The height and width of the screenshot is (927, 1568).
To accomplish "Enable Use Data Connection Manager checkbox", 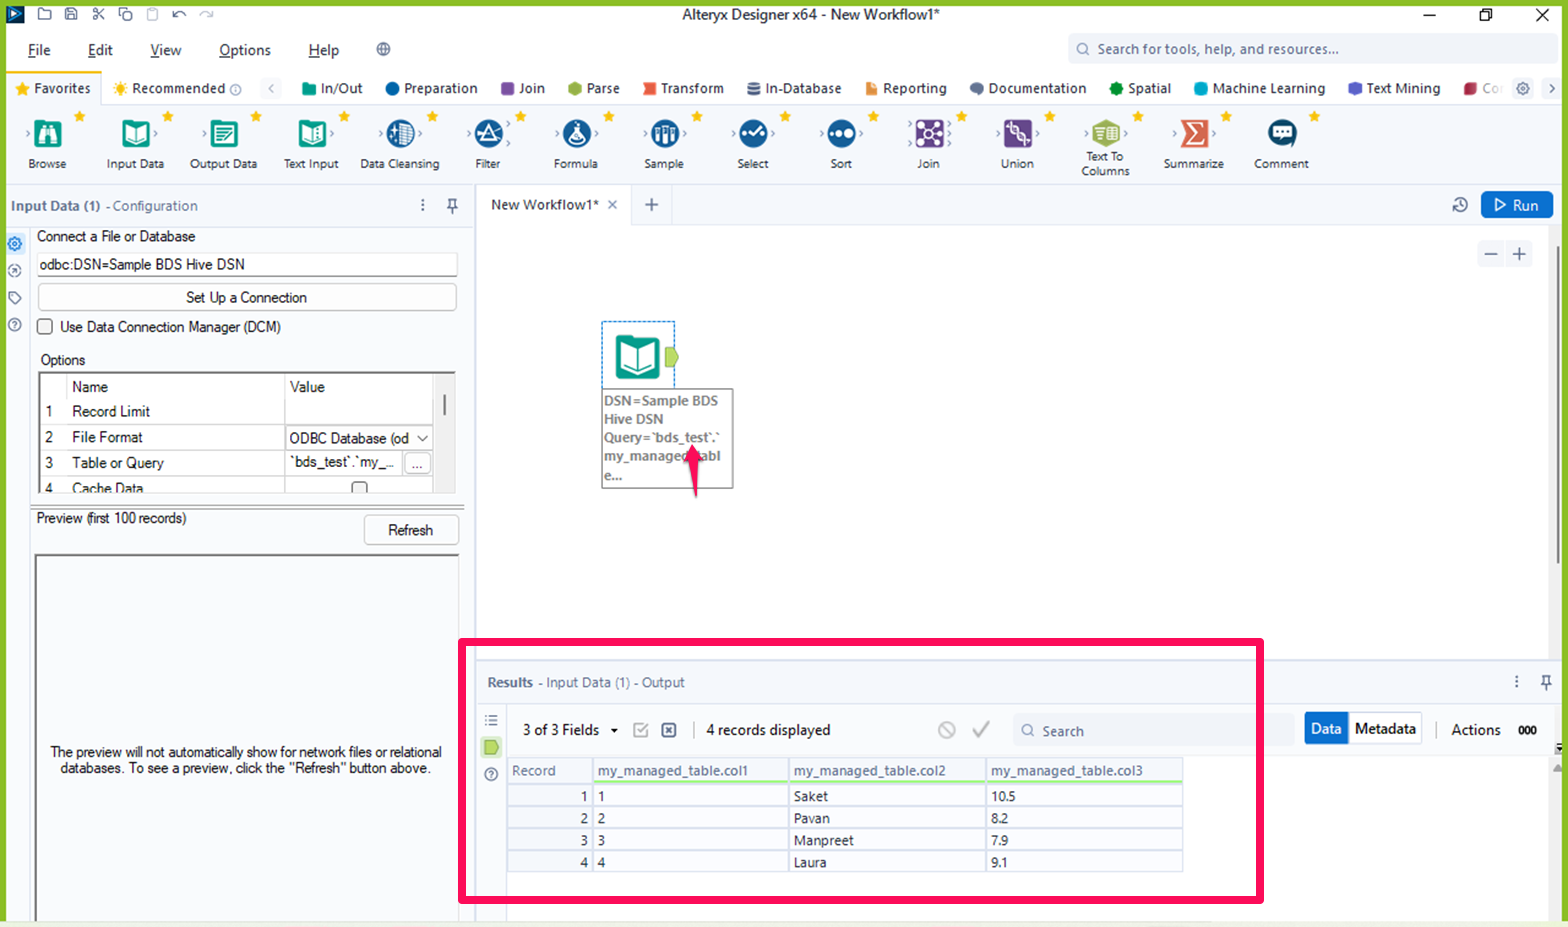I will 45,327.
